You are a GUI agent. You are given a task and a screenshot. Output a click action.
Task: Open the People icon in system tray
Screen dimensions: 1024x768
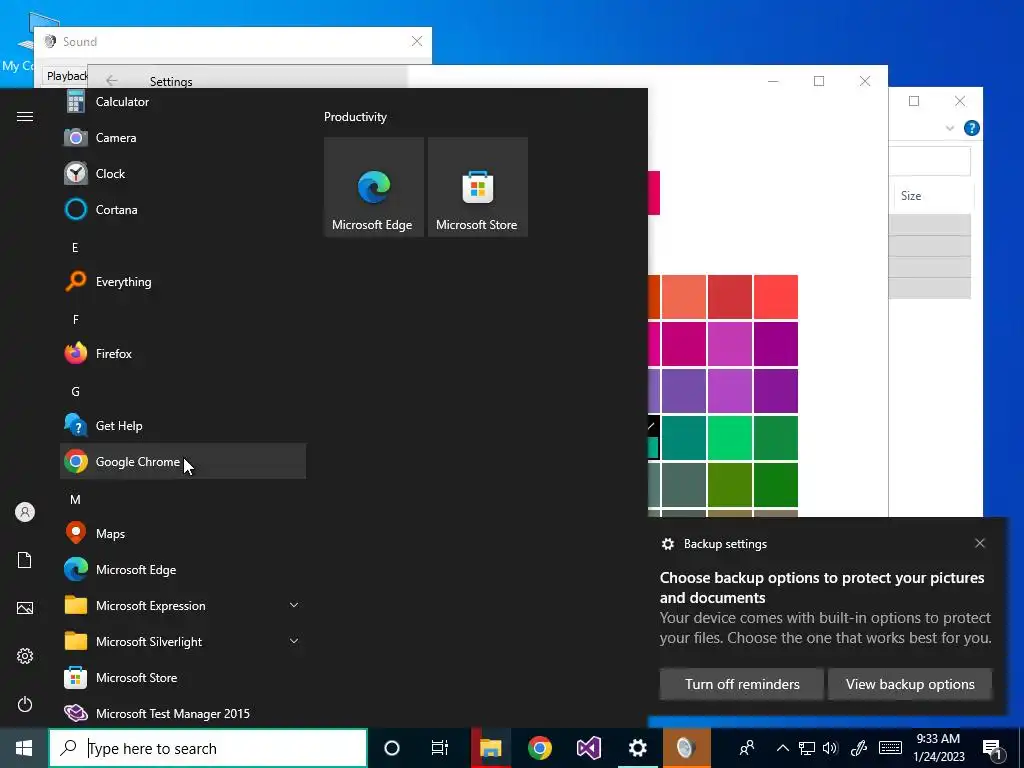[x=746, y=748]
